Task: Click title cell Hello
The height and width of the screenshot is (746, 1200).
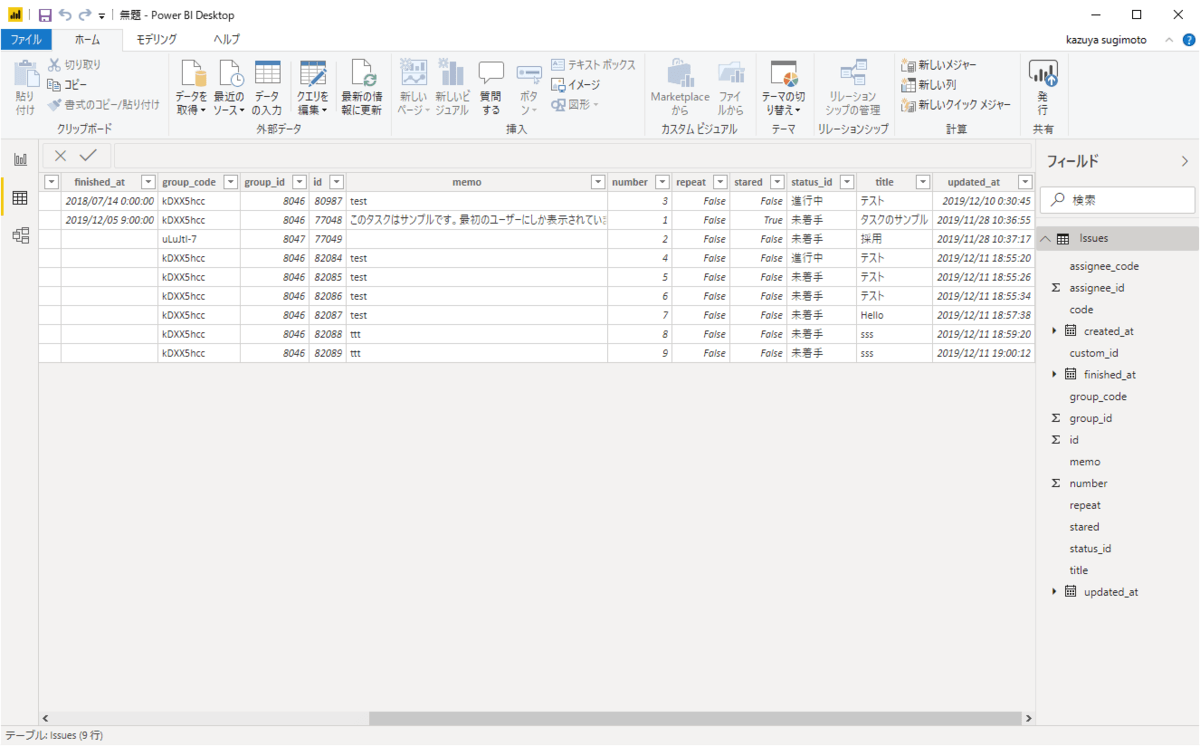Action: [x=894, y=315]
